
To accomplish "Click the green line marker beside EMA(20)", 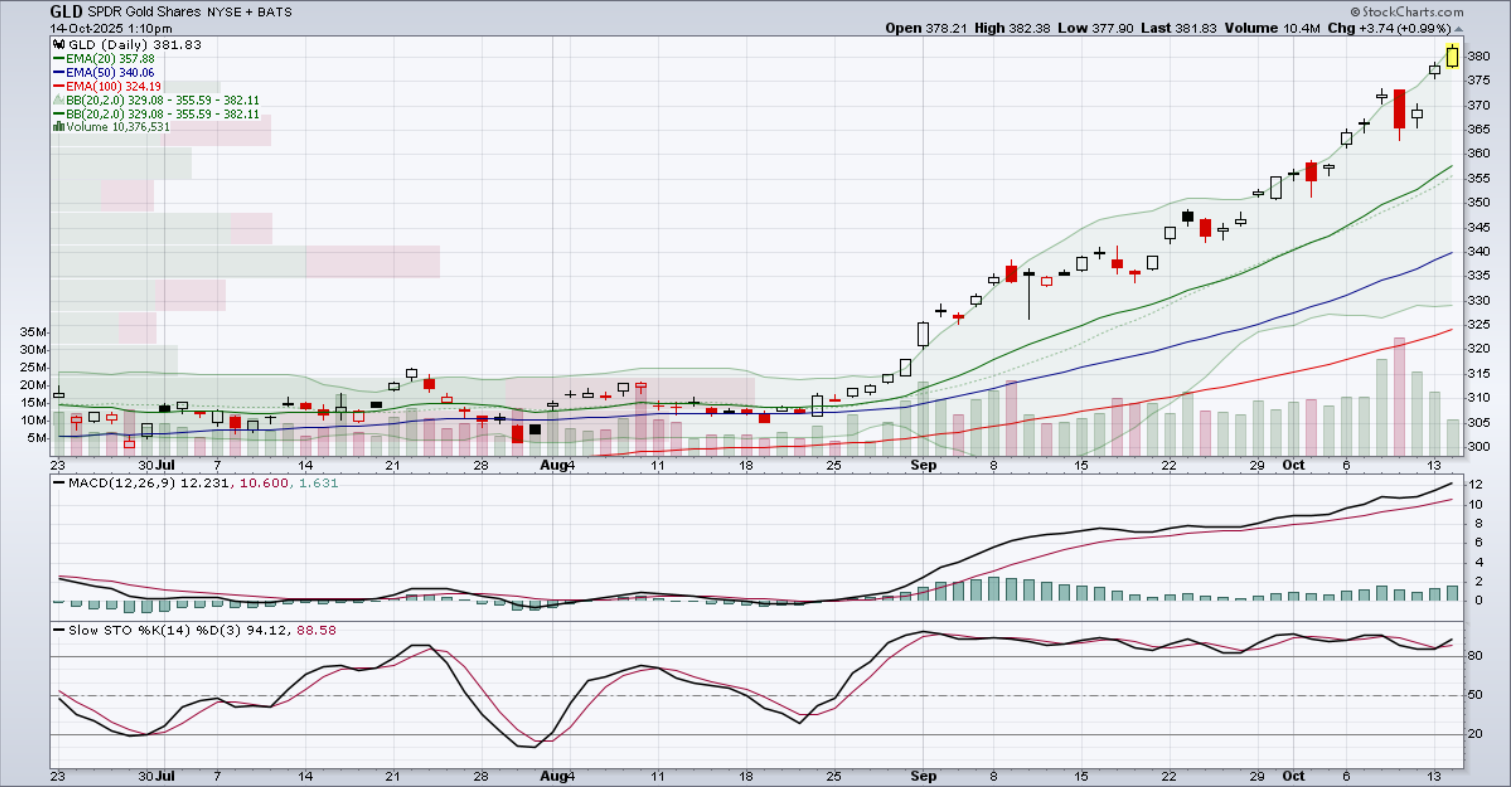I will (57, 59).
